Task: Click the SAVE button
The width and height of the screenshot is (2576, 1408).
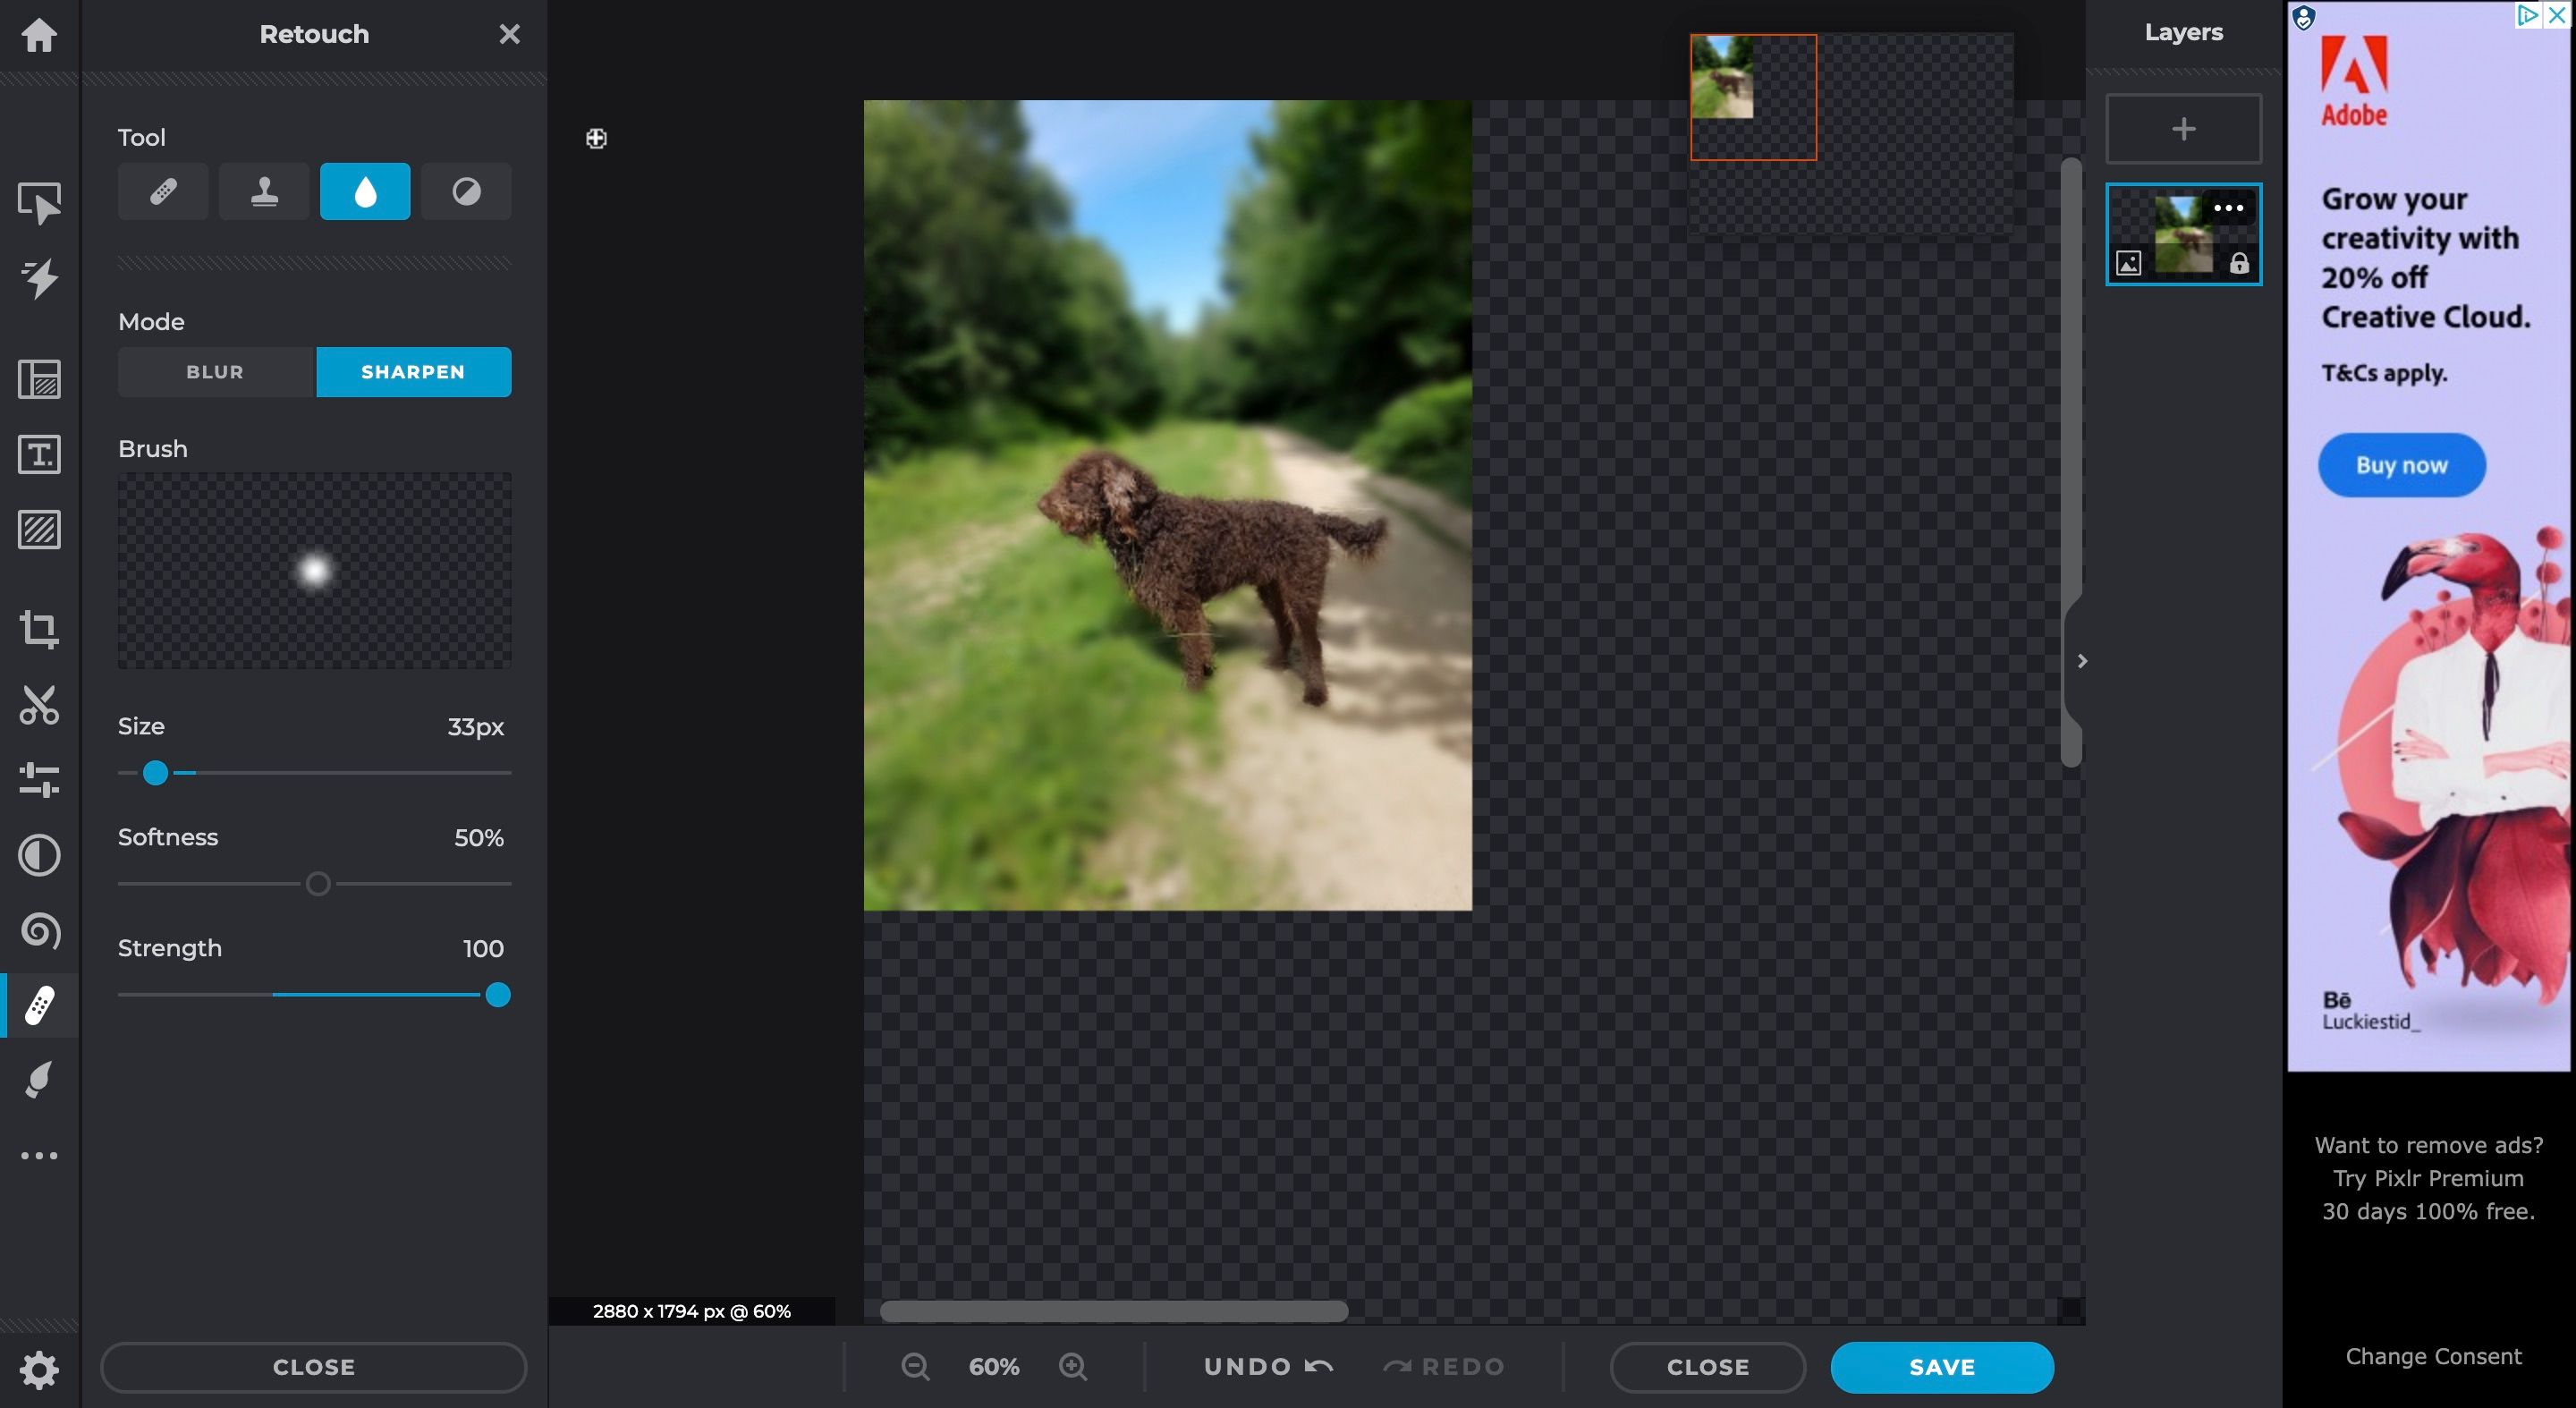Action: click(x=1942, y=1366)
